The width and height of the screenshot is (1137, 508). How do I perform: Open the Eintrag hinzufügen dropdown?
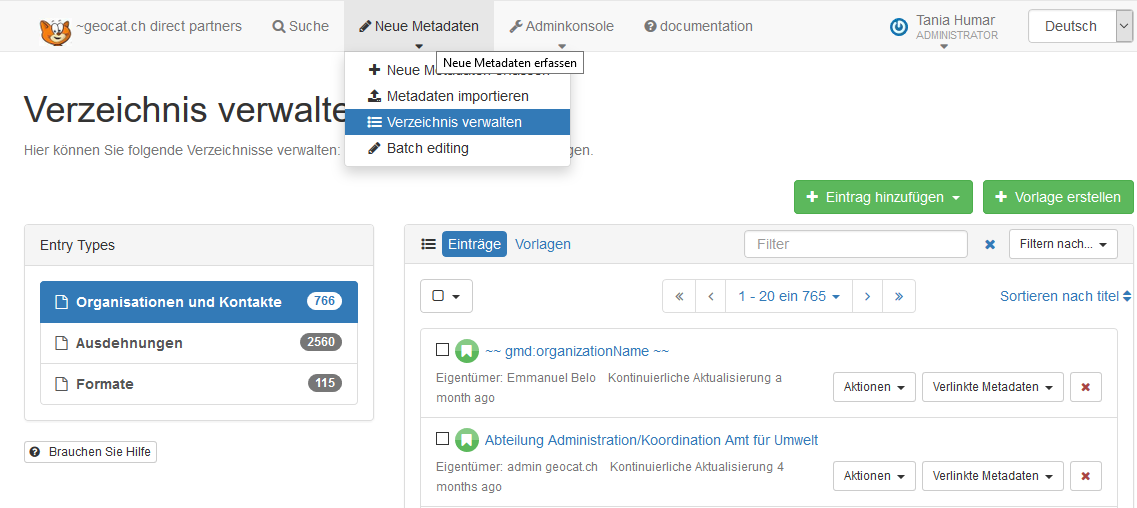pyautogui.click(x=883, y=197)
